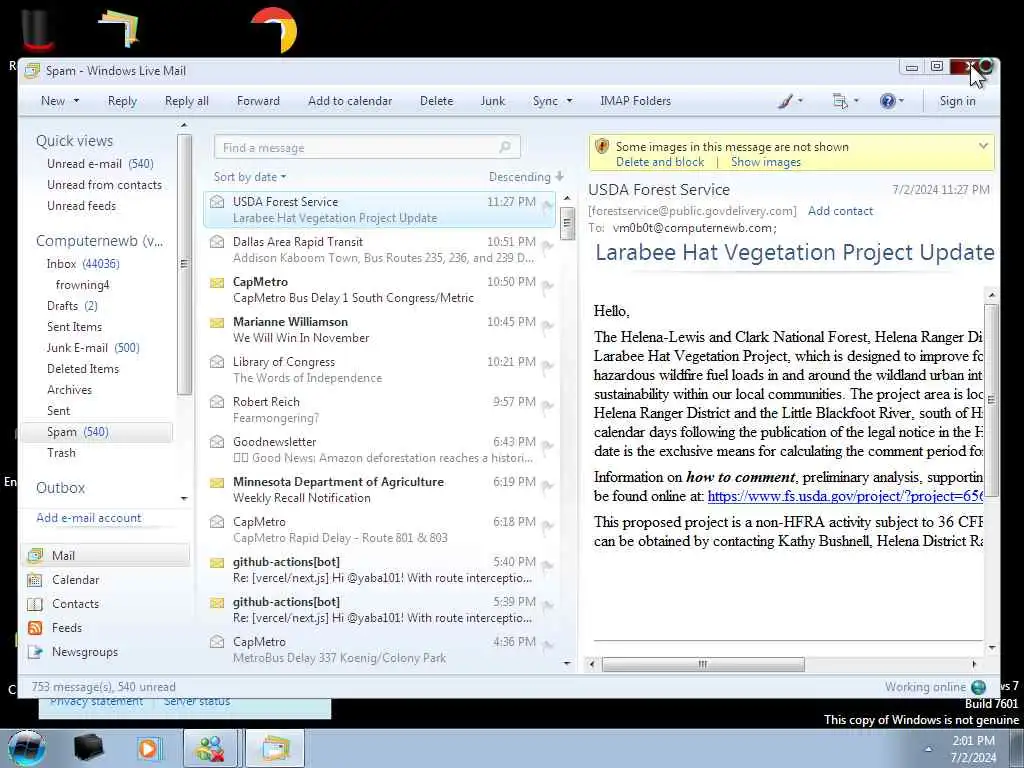Flag the Minnesota Department of Agriculture message

point(547,486)
